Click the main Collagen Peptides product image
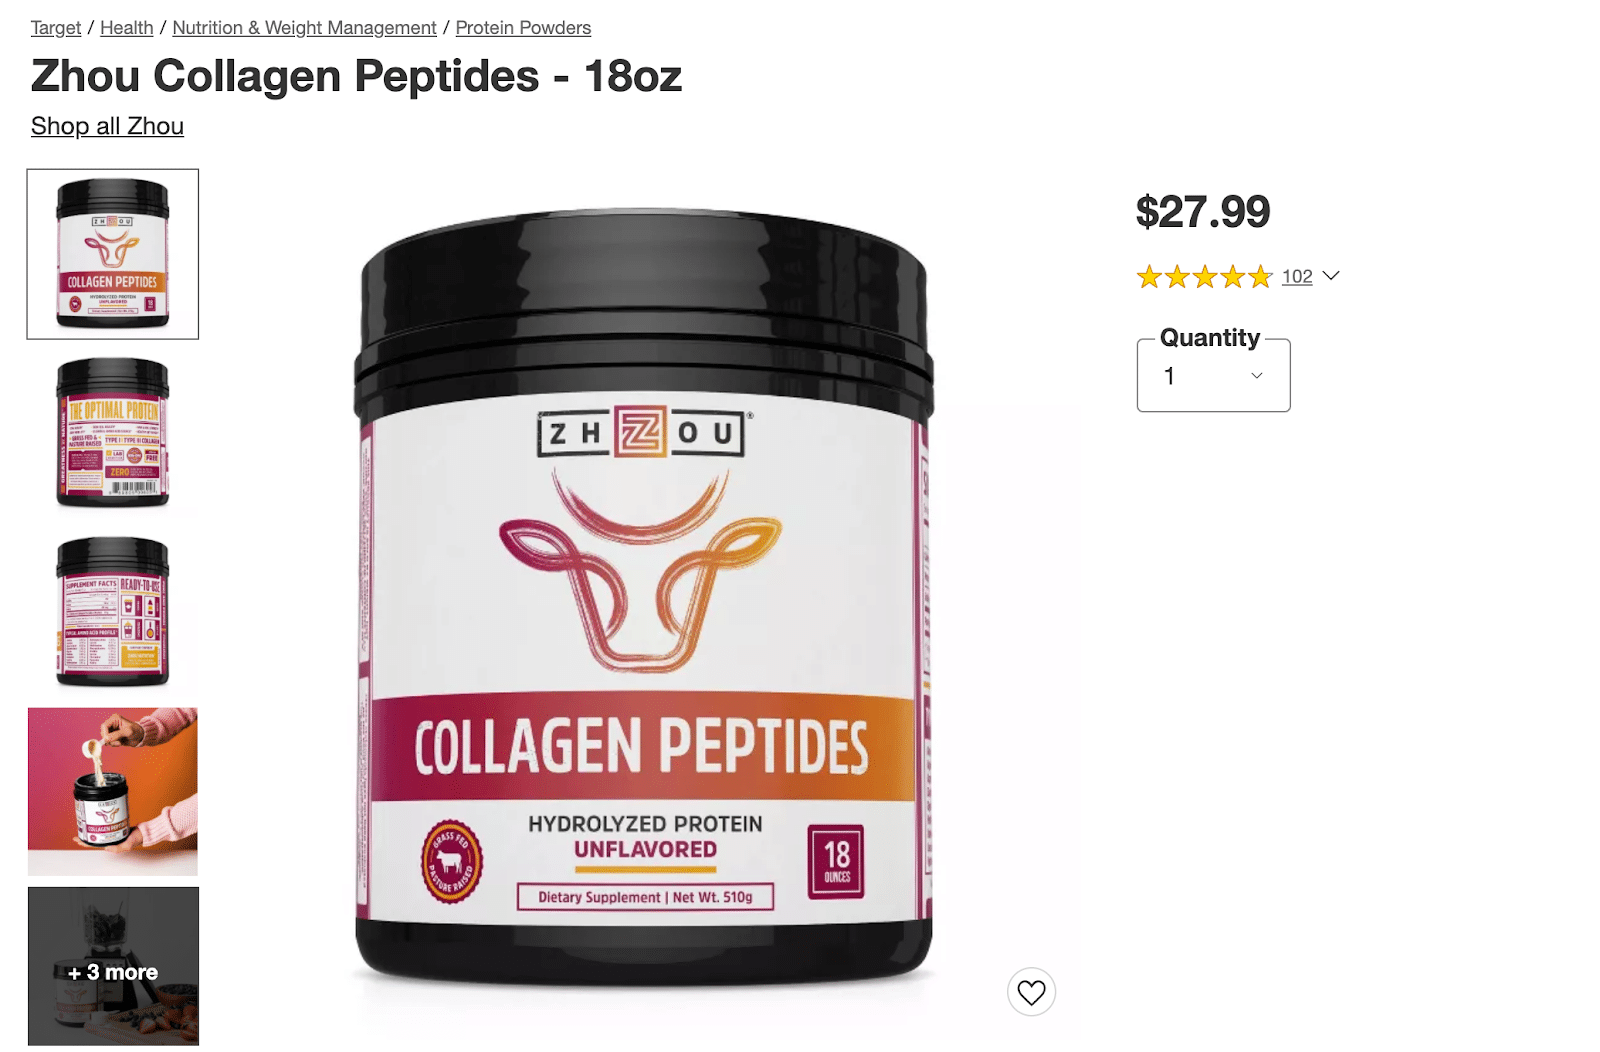This screenshot has width=1600, height=1052. (644, 598)
